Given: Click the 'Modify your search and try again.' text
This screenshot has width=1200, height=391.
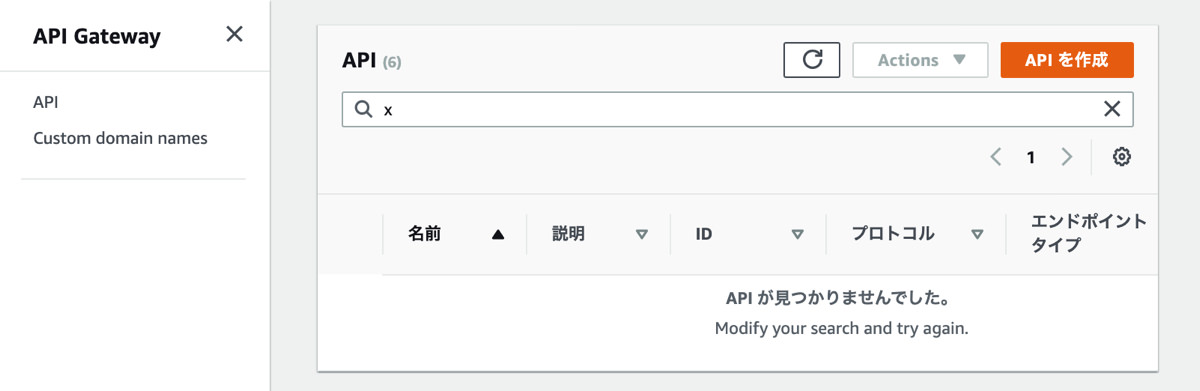Looking at the screenshot, I should [x=842, y=328].
